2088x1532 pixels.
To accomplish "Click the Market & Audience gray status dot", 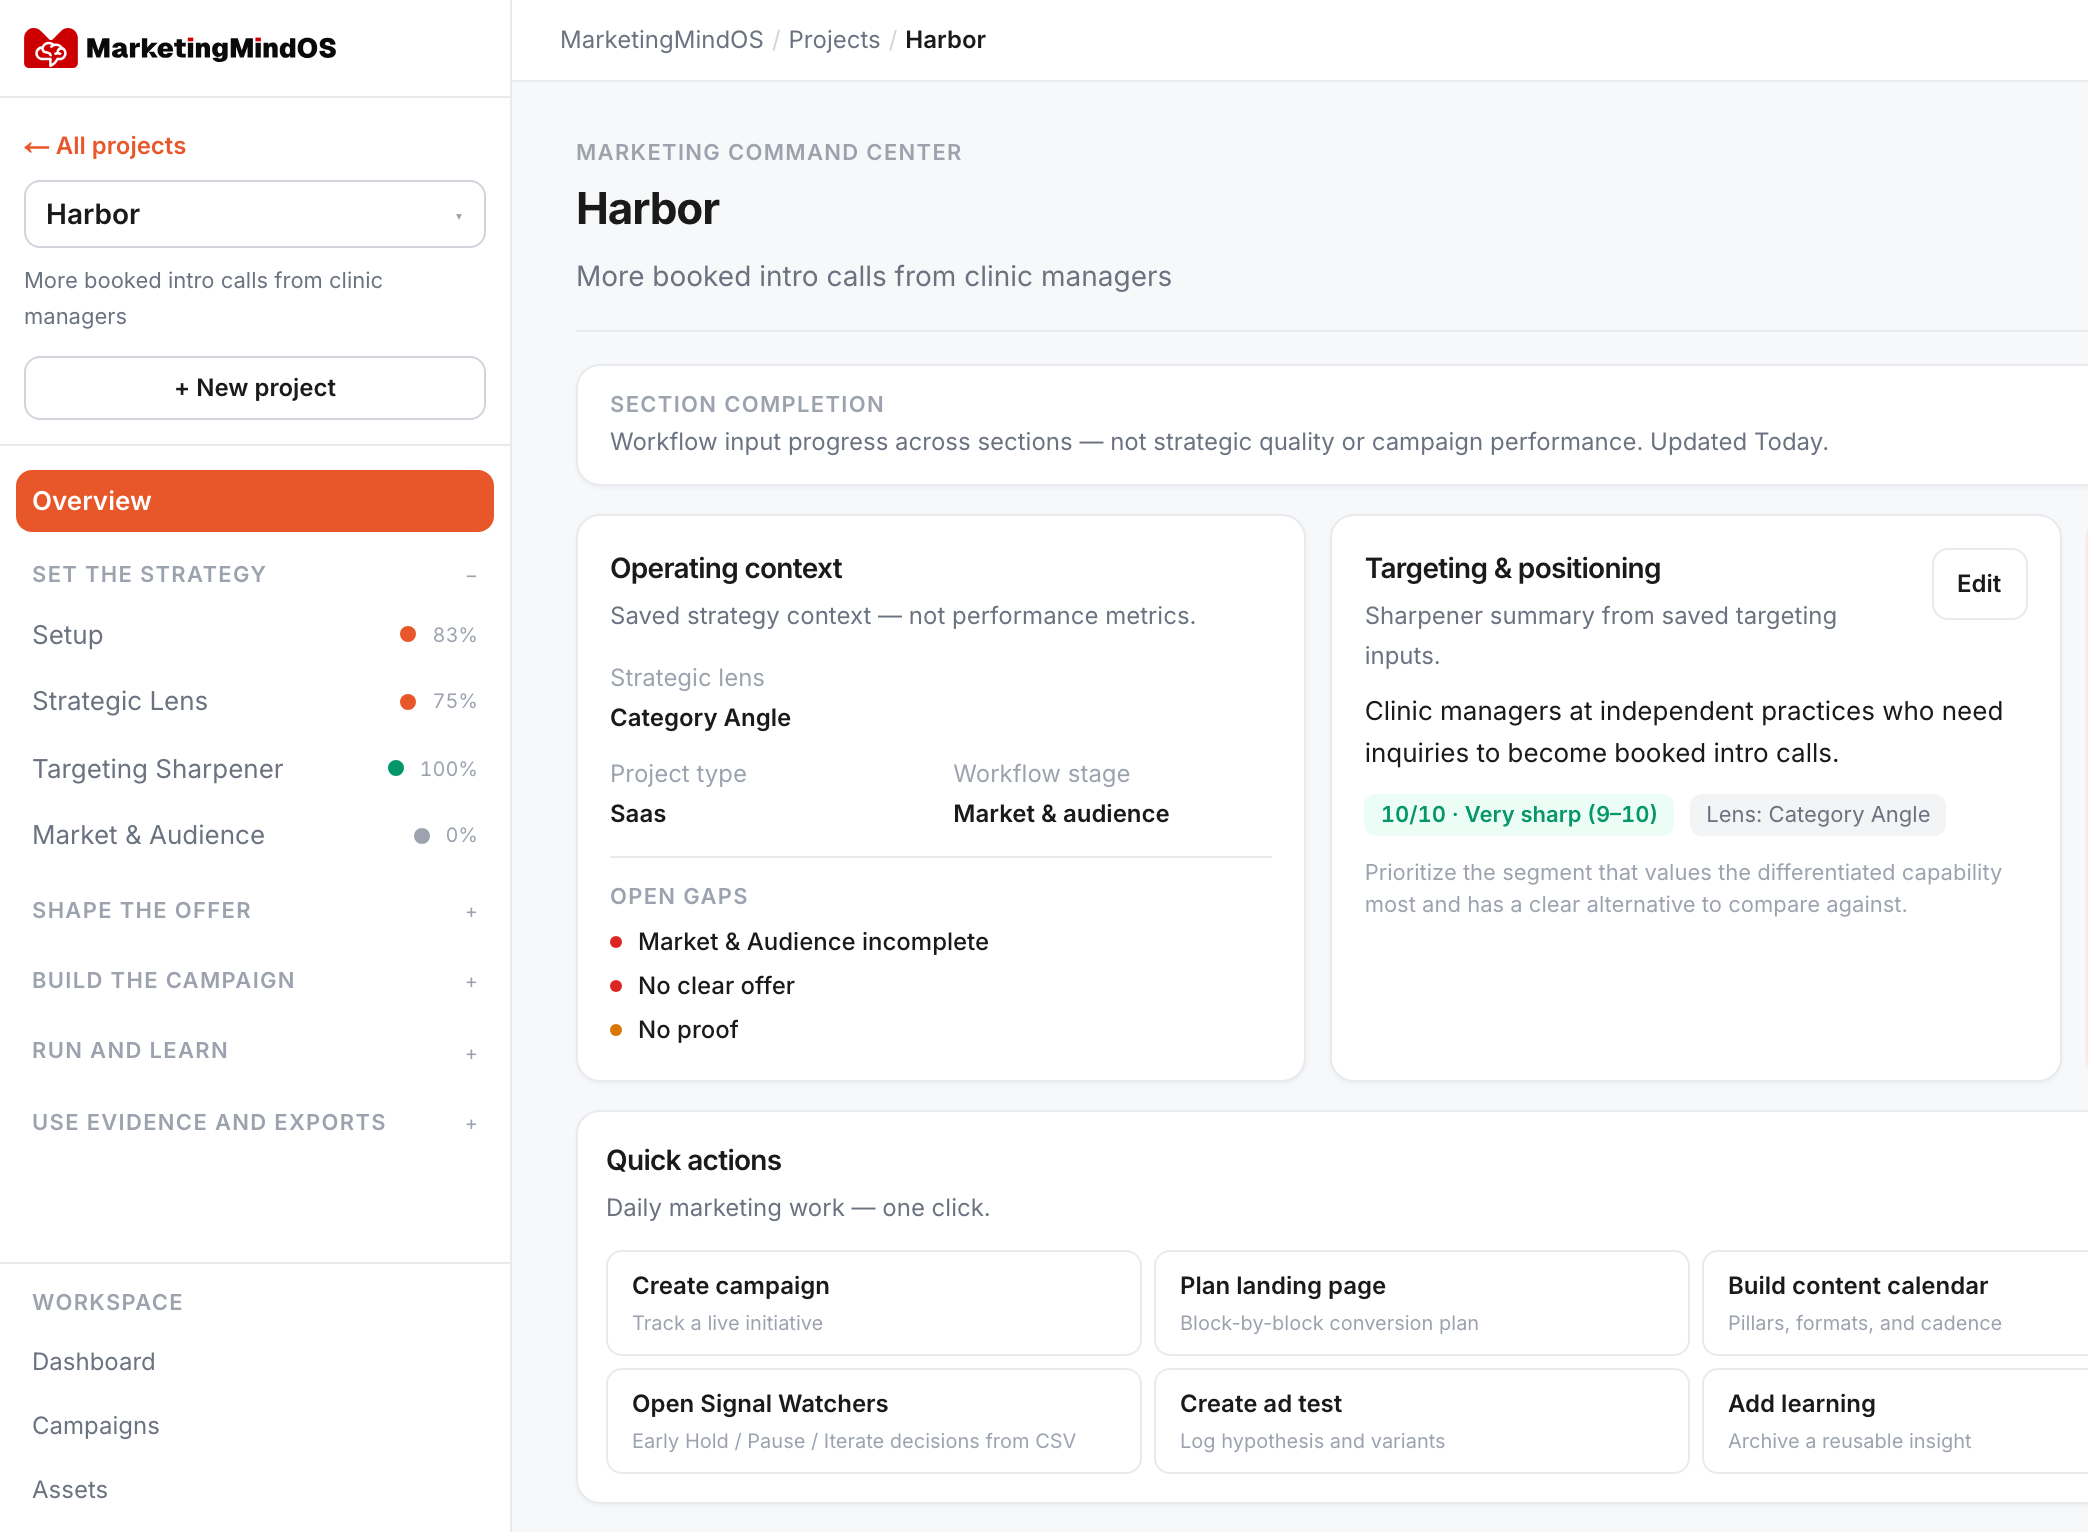I will click(x=422, y=835).
